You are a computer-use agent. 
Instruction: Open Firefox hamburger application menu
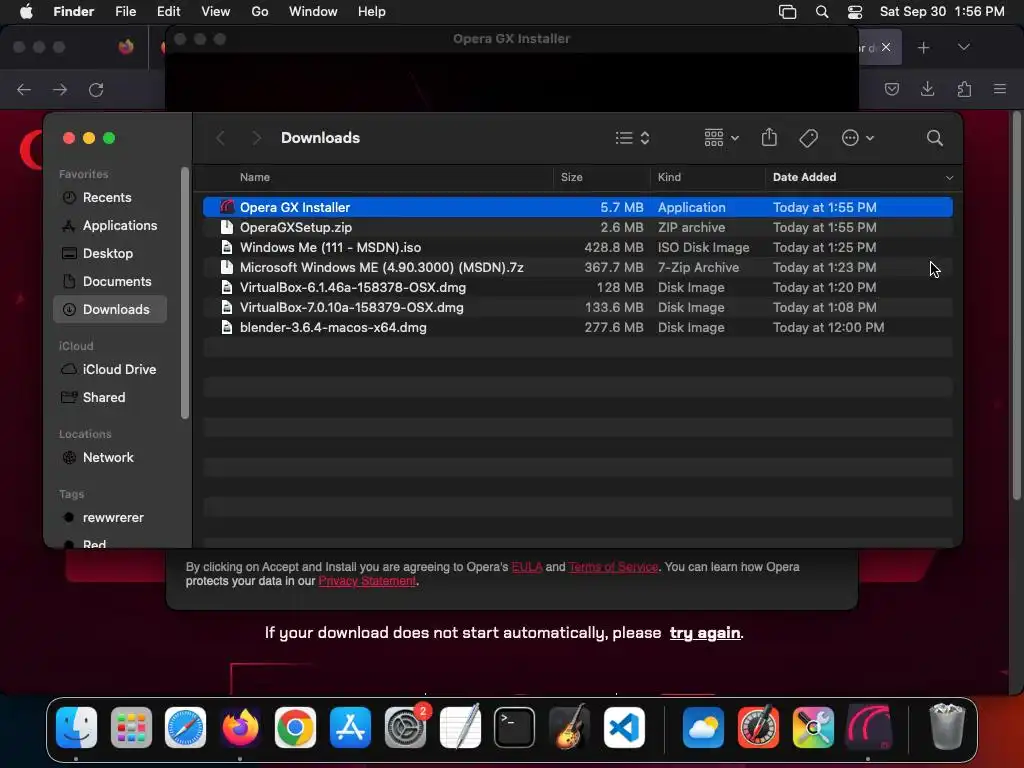(1000, 89)
